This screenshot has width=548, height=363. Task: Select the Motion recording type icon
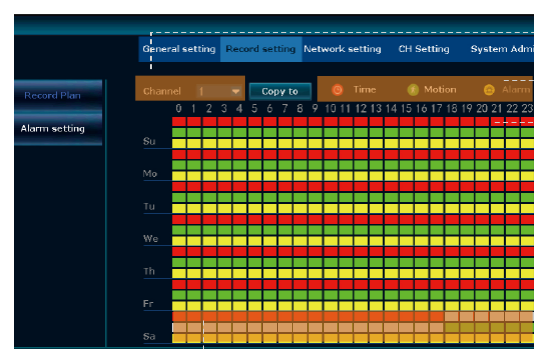click(413, 90)
